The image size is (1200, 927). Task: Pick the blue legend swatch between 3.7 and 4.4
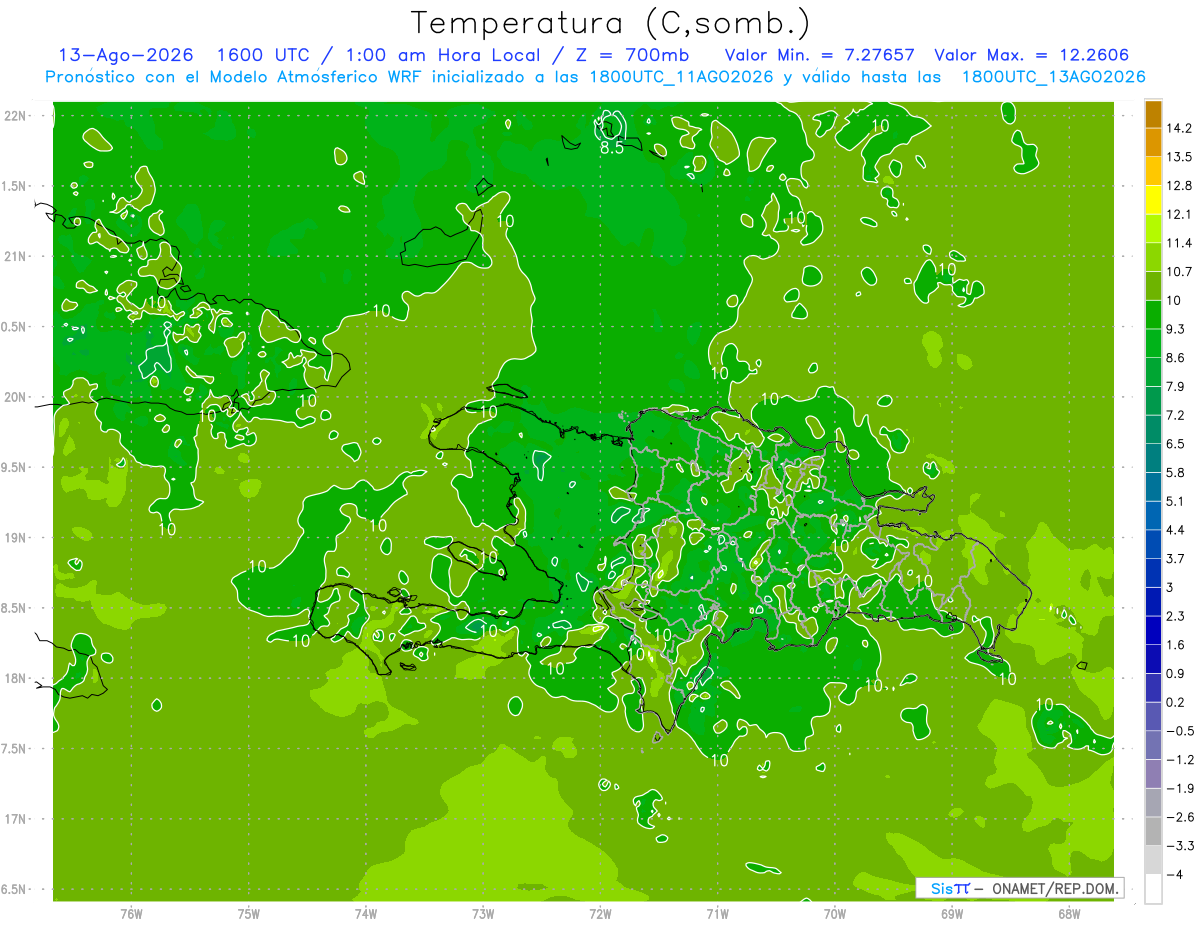(x=1153, y=544)
